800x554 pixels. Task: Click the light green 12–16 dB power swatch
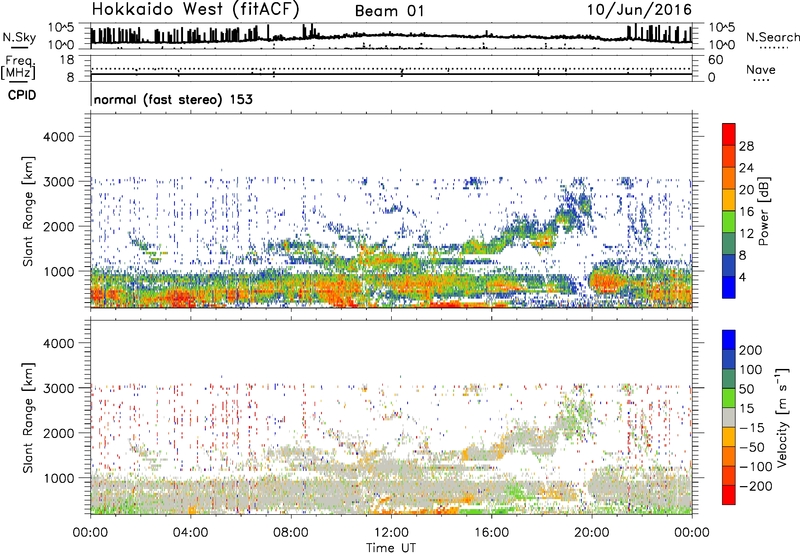pos(729,222)
